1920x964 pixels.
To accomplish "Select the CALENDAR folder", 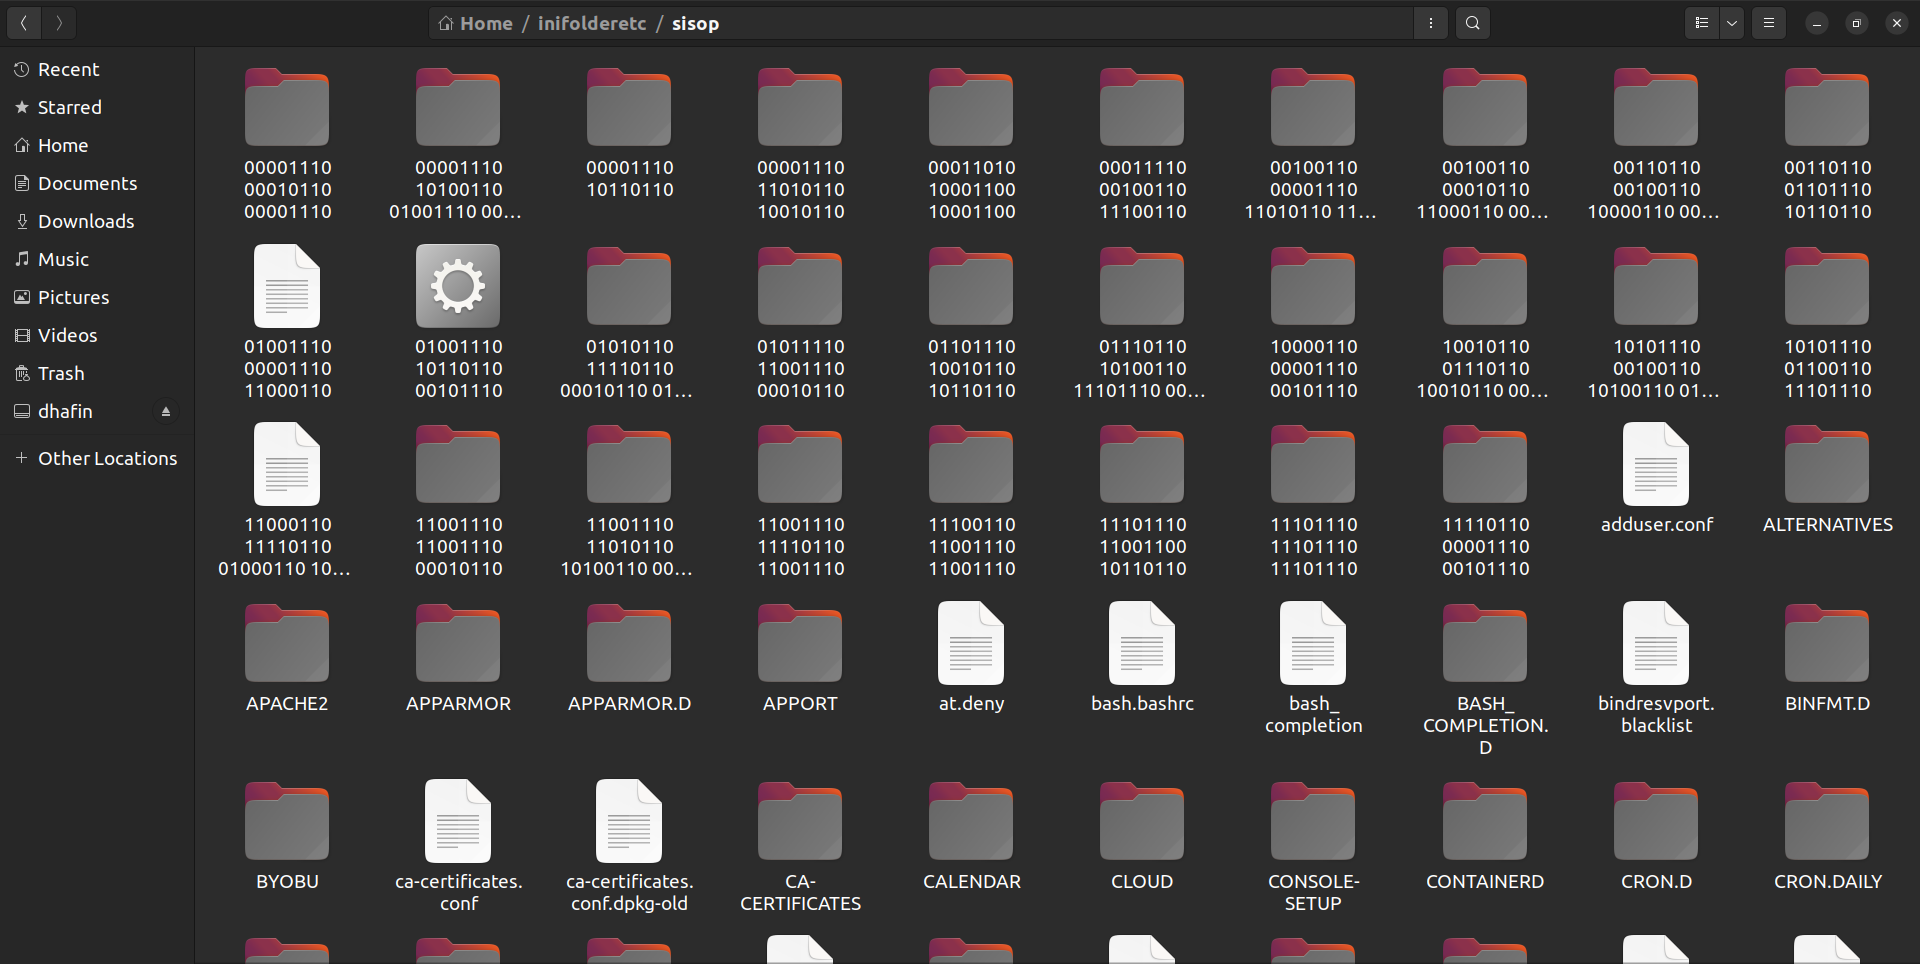I will pyautogui.click(x=971, y=836).
